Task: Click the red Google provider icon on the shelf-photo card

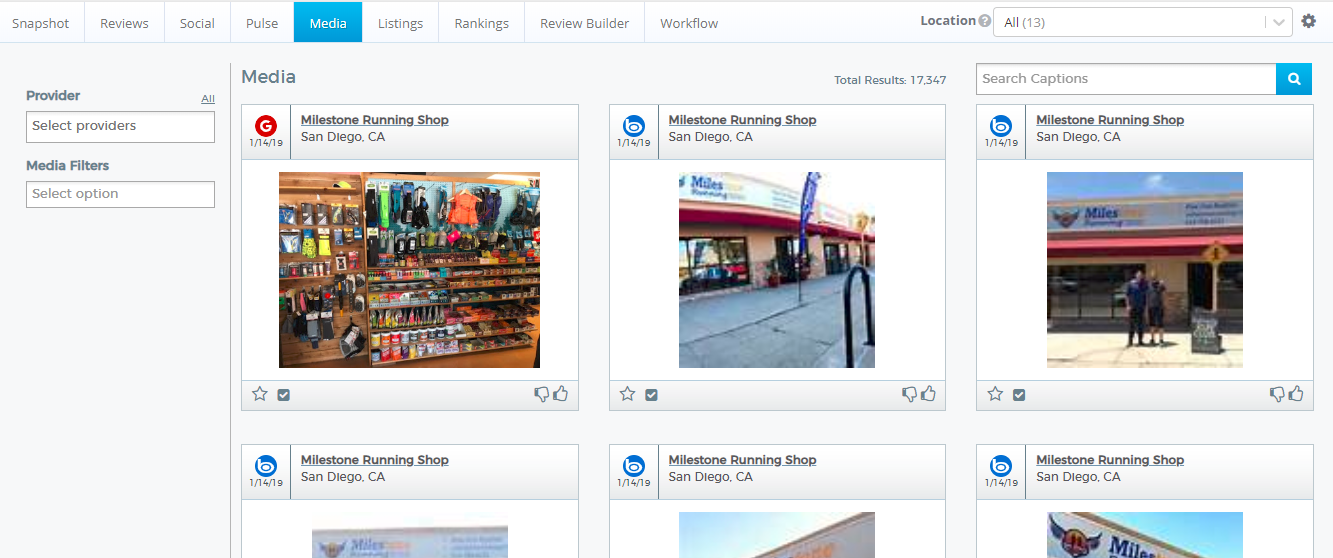Action: point(265,125)
